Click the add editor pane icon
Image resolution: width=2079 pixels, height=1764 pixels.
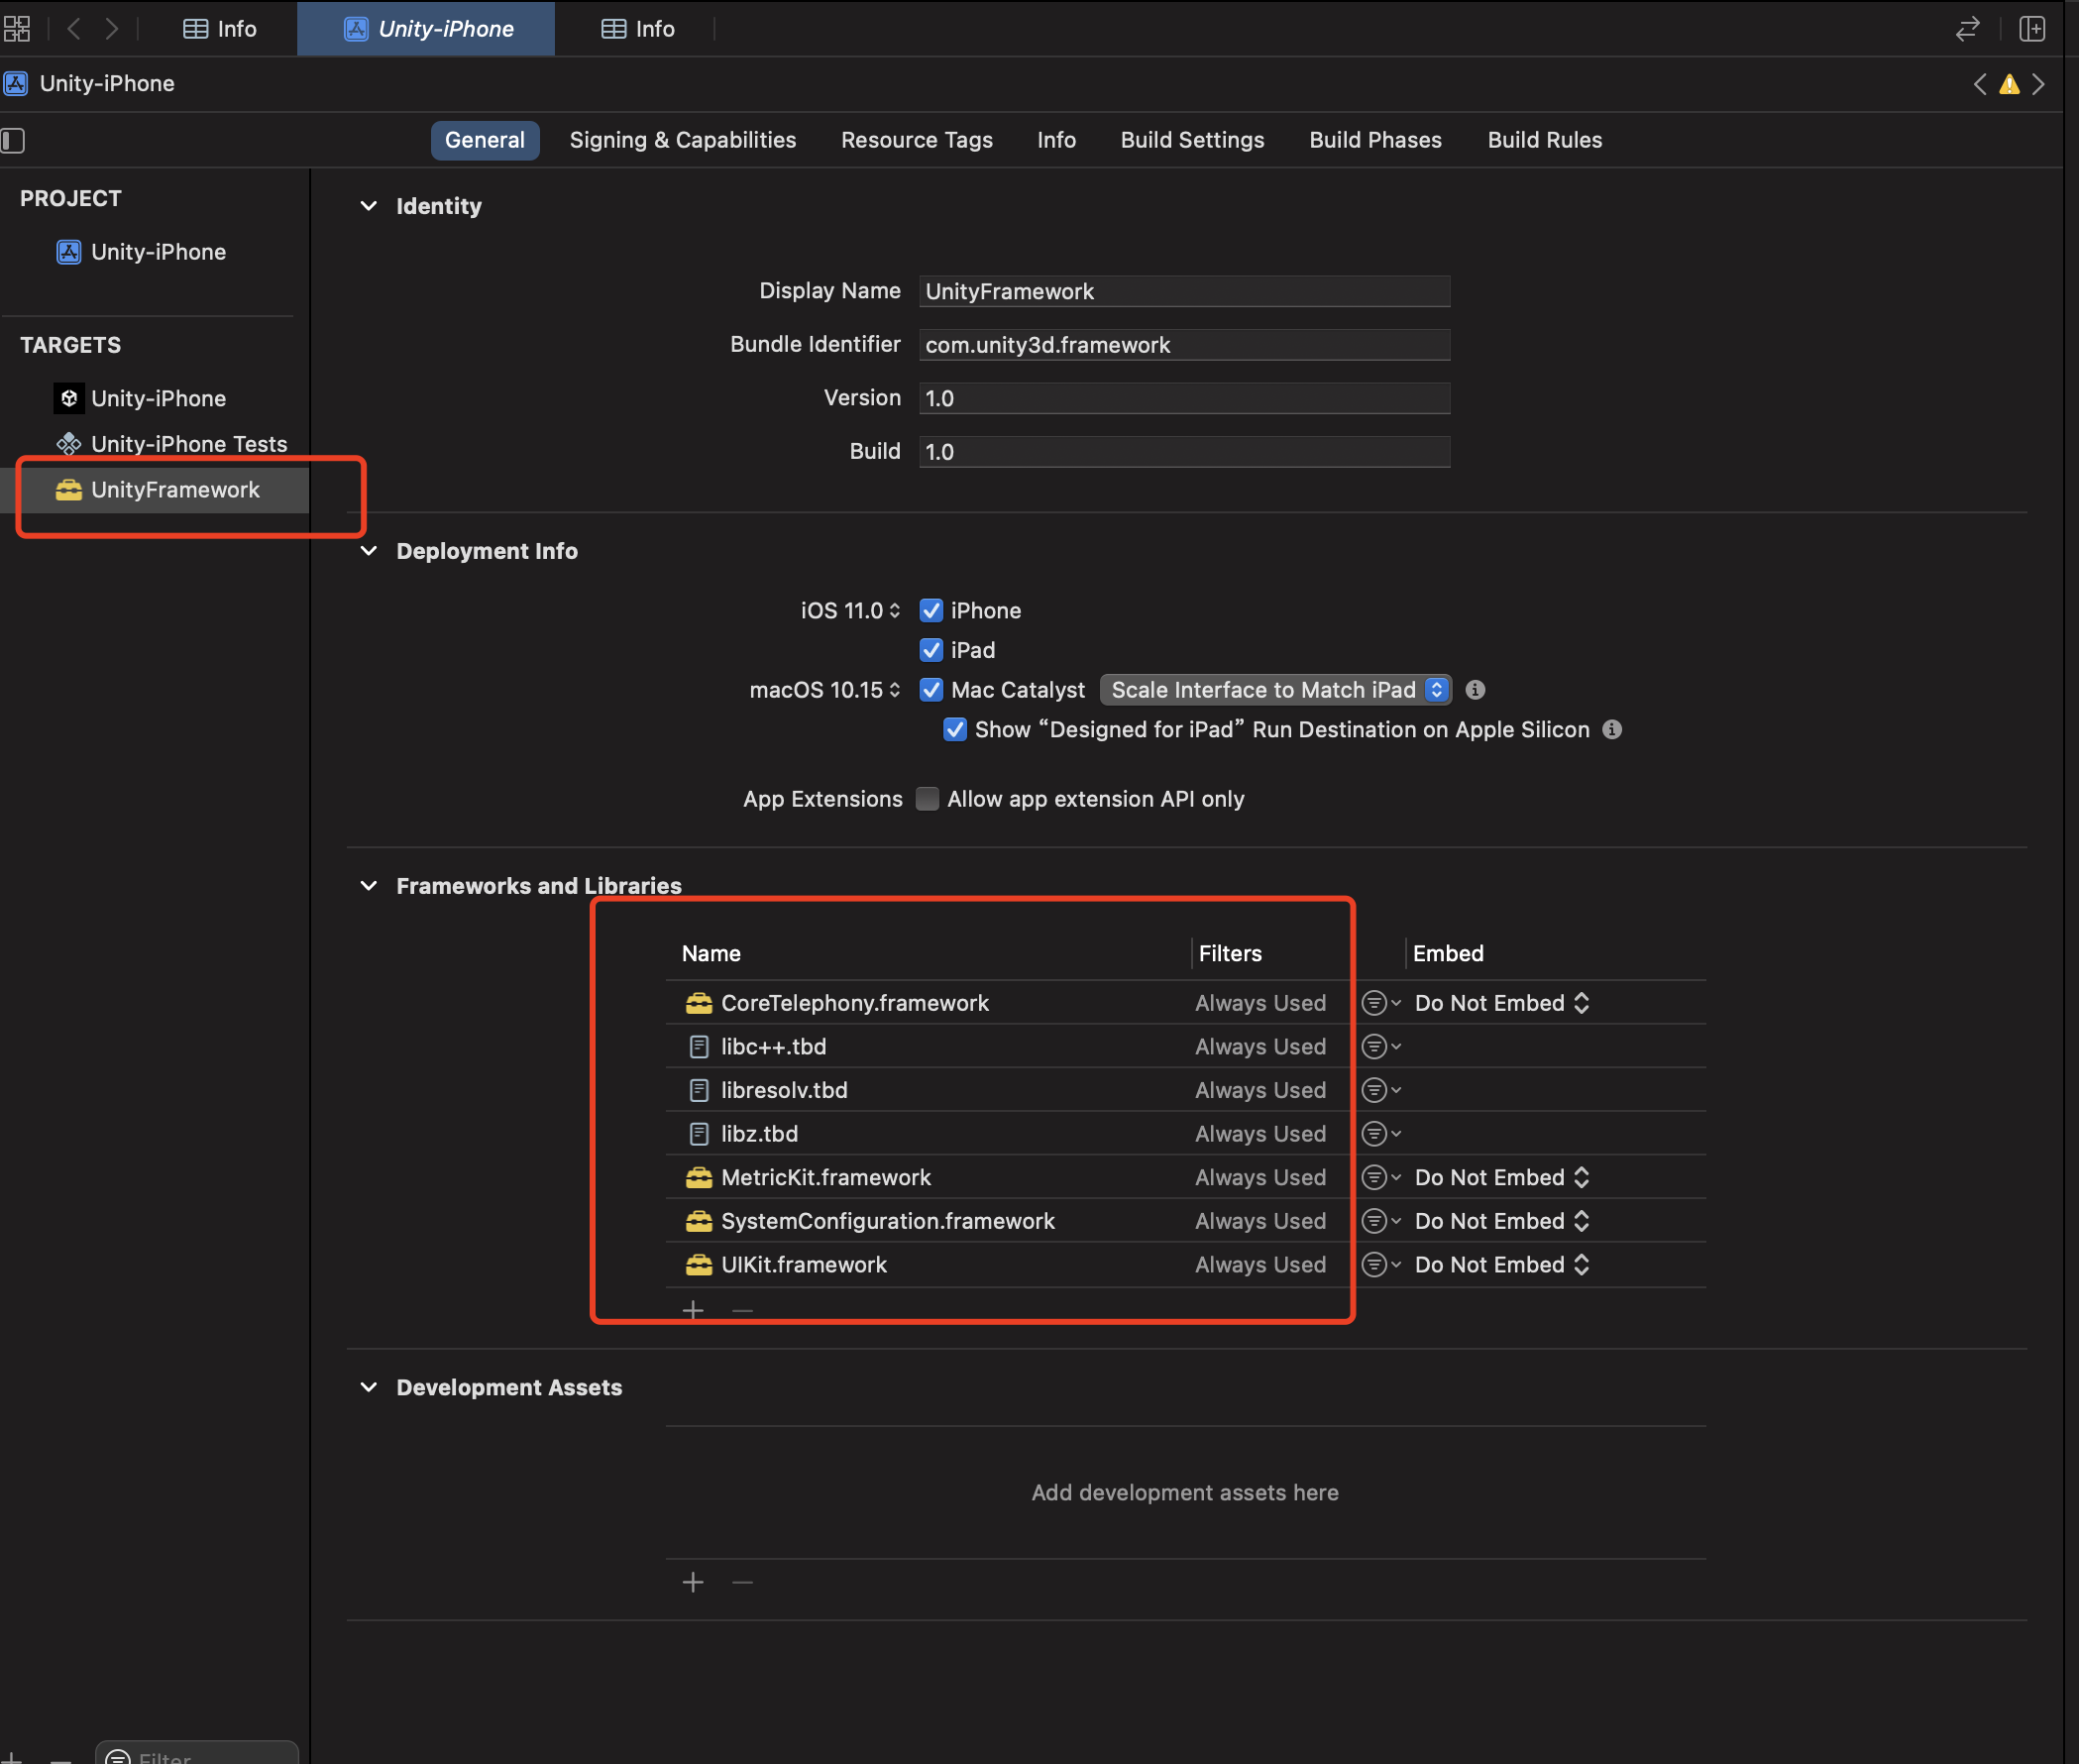pos(2031,28)
